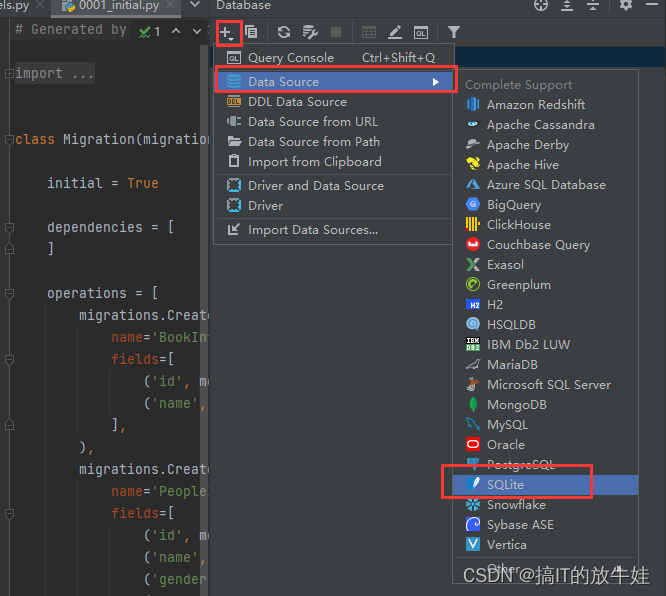The width and height of the screenshot is (666, 596).
Task: Select Driver and Data Source
Action: 334,186
